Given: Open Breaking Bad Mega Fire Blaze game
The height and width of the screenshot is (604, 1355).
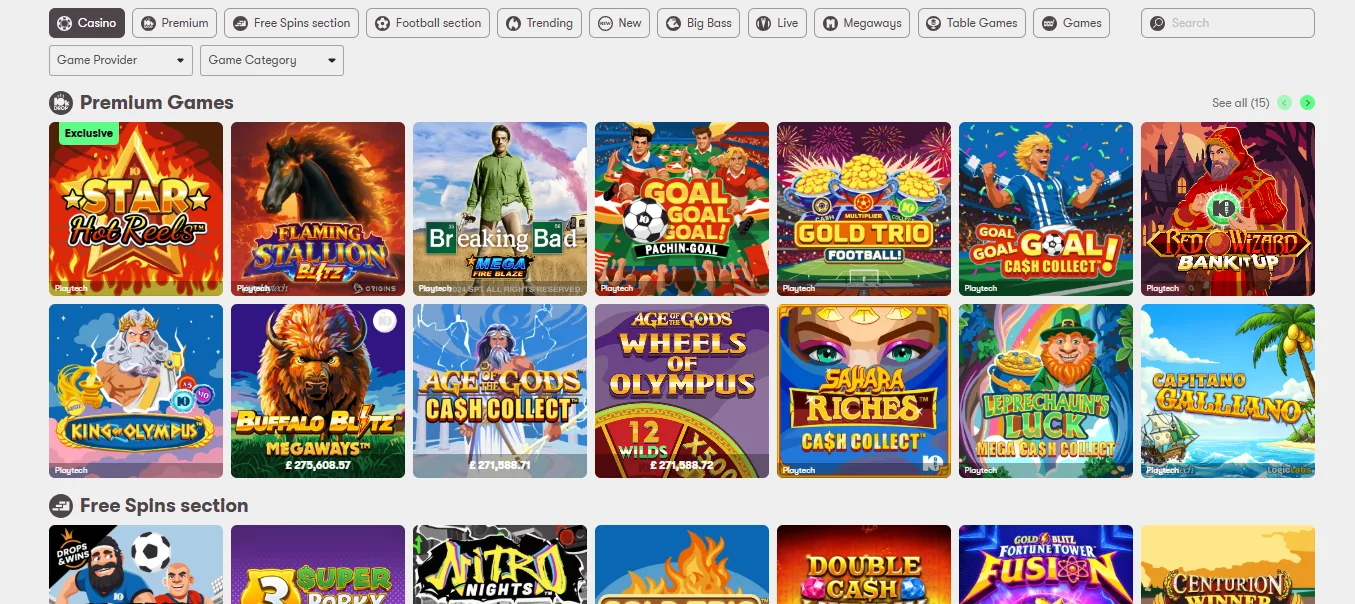Looking at the screenshot, I should [x=500, y=209].
